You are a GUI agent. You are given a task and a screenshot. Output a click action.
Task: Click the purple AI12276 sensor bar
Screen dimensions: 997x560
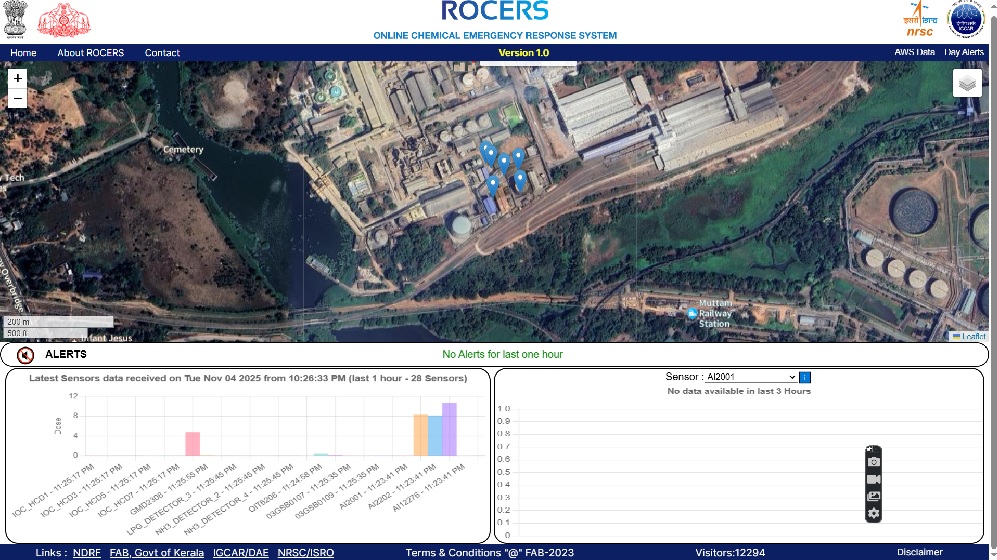(449, 429)
